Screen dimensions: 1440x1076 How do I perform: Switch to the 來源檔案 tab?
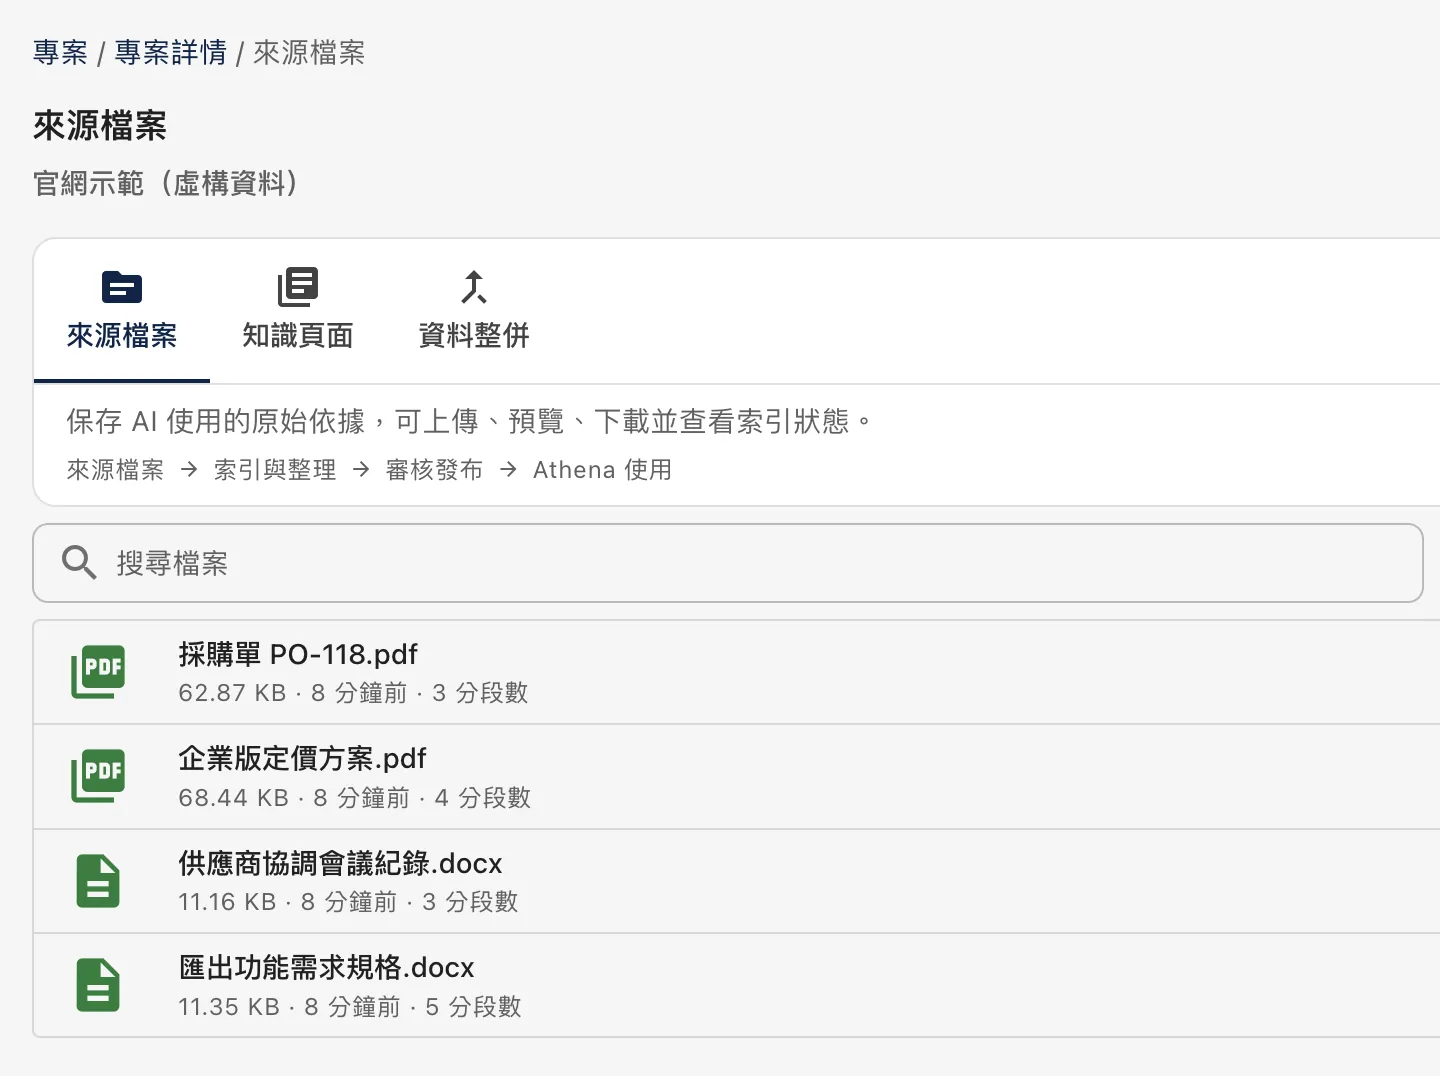(x=122, y=310)
